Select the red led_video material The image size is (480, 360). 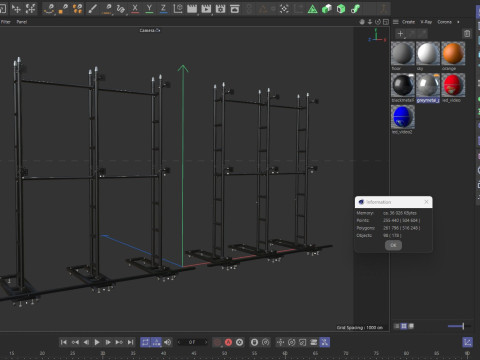(453, 85)
